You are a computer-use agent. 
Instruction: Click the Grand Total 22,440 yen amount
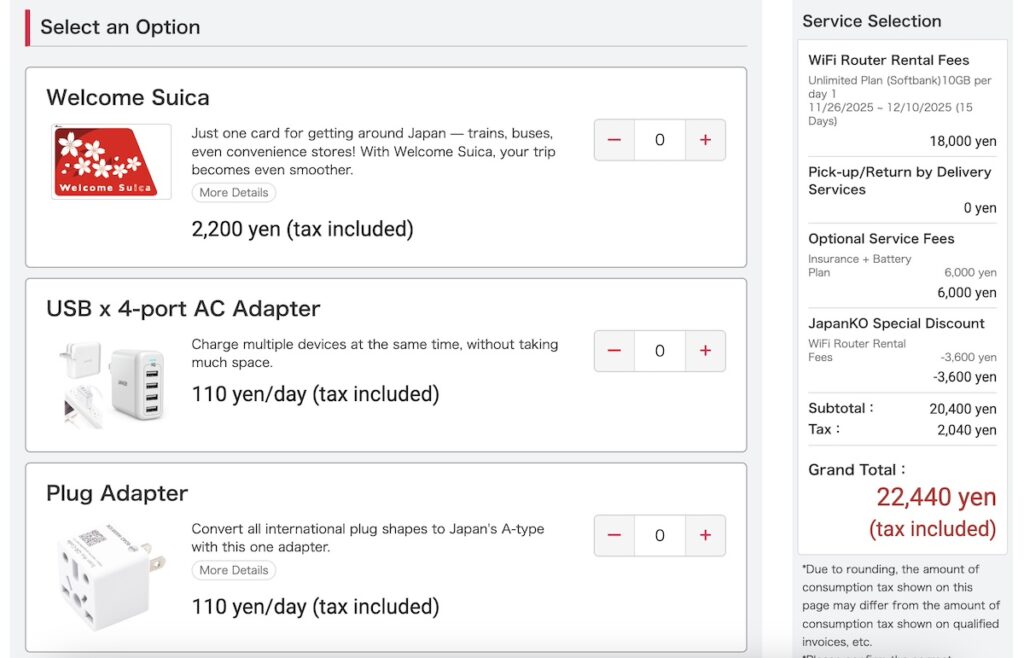(936, 497)
